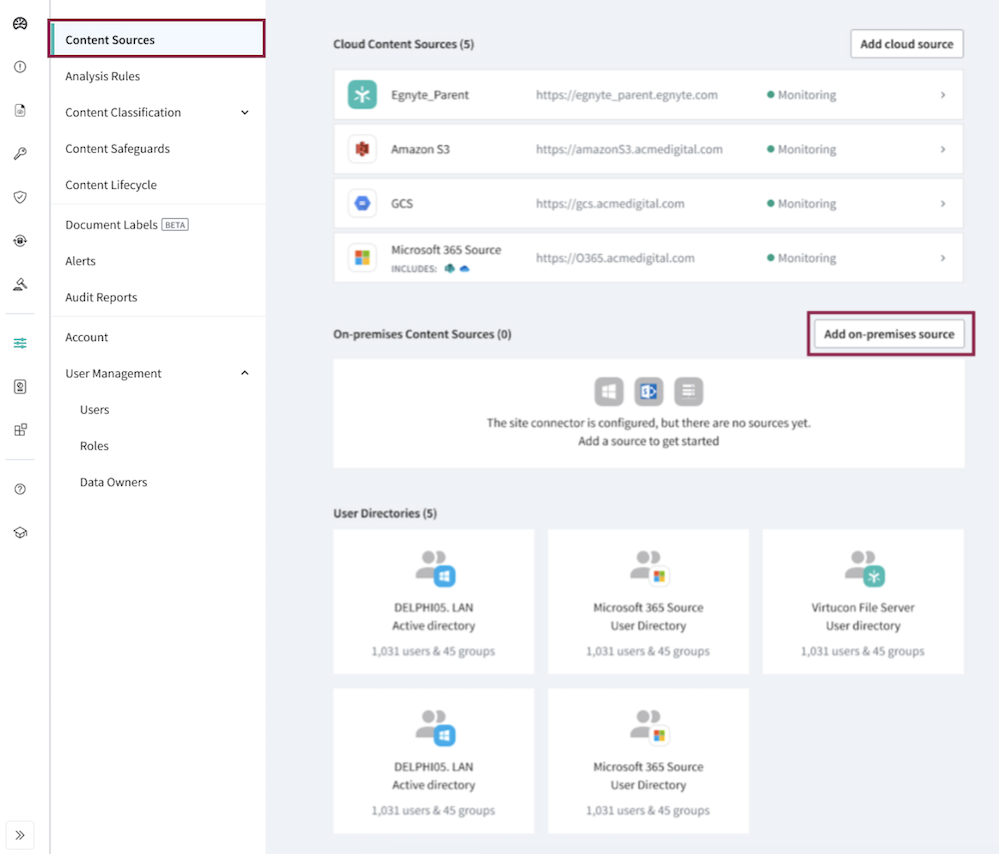Click the Add on-premises source button
The height and width of the screenshot is (854, 999).
click(x=889, y=334)
